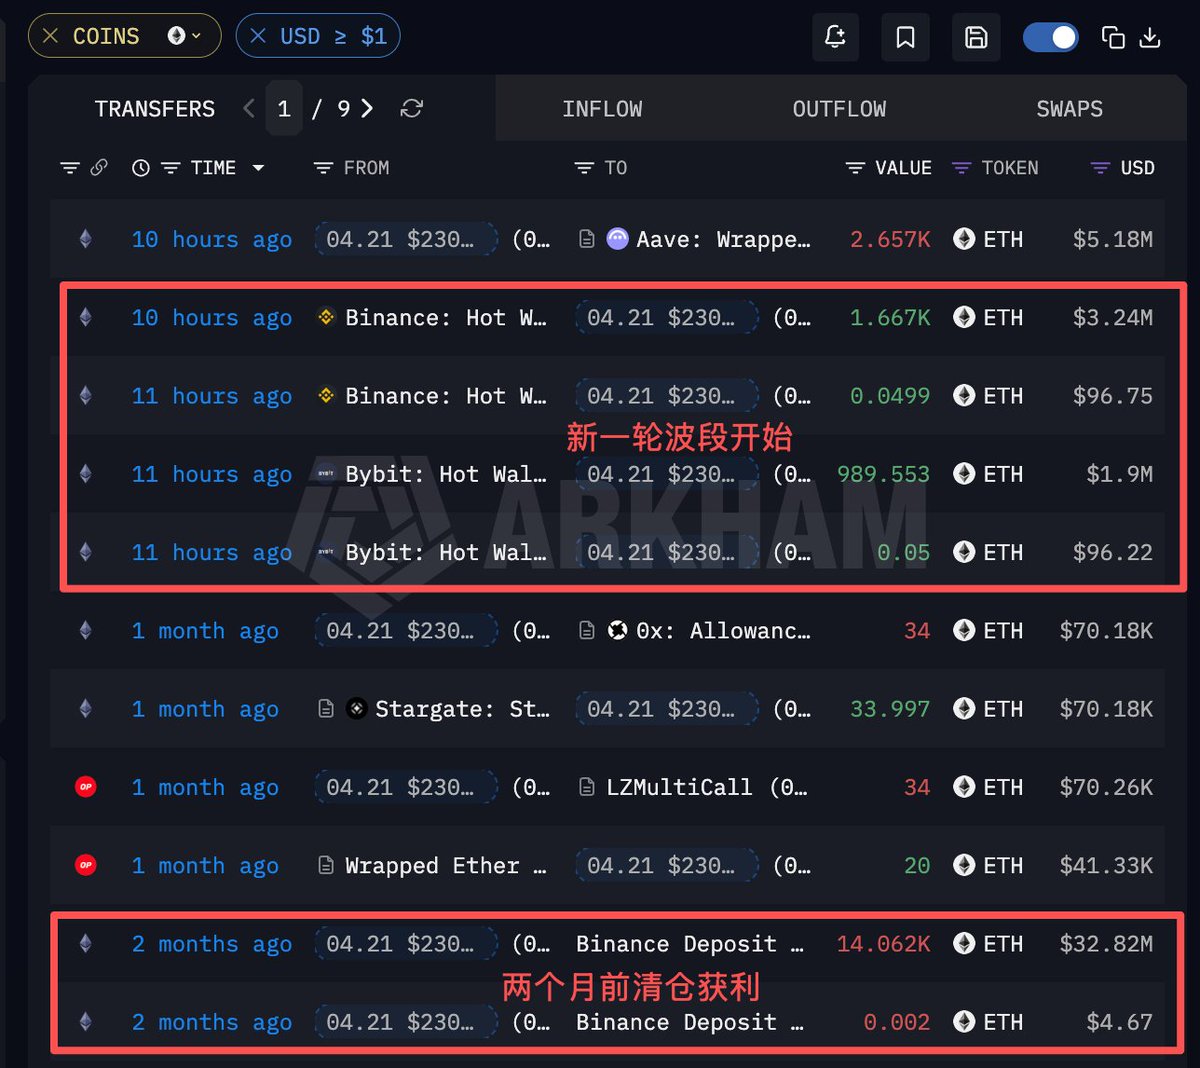The width and height of the screenshot is (1200, 1068).
Task: Open the 0x: Allowanc... recipient
Action: (723, 631)
